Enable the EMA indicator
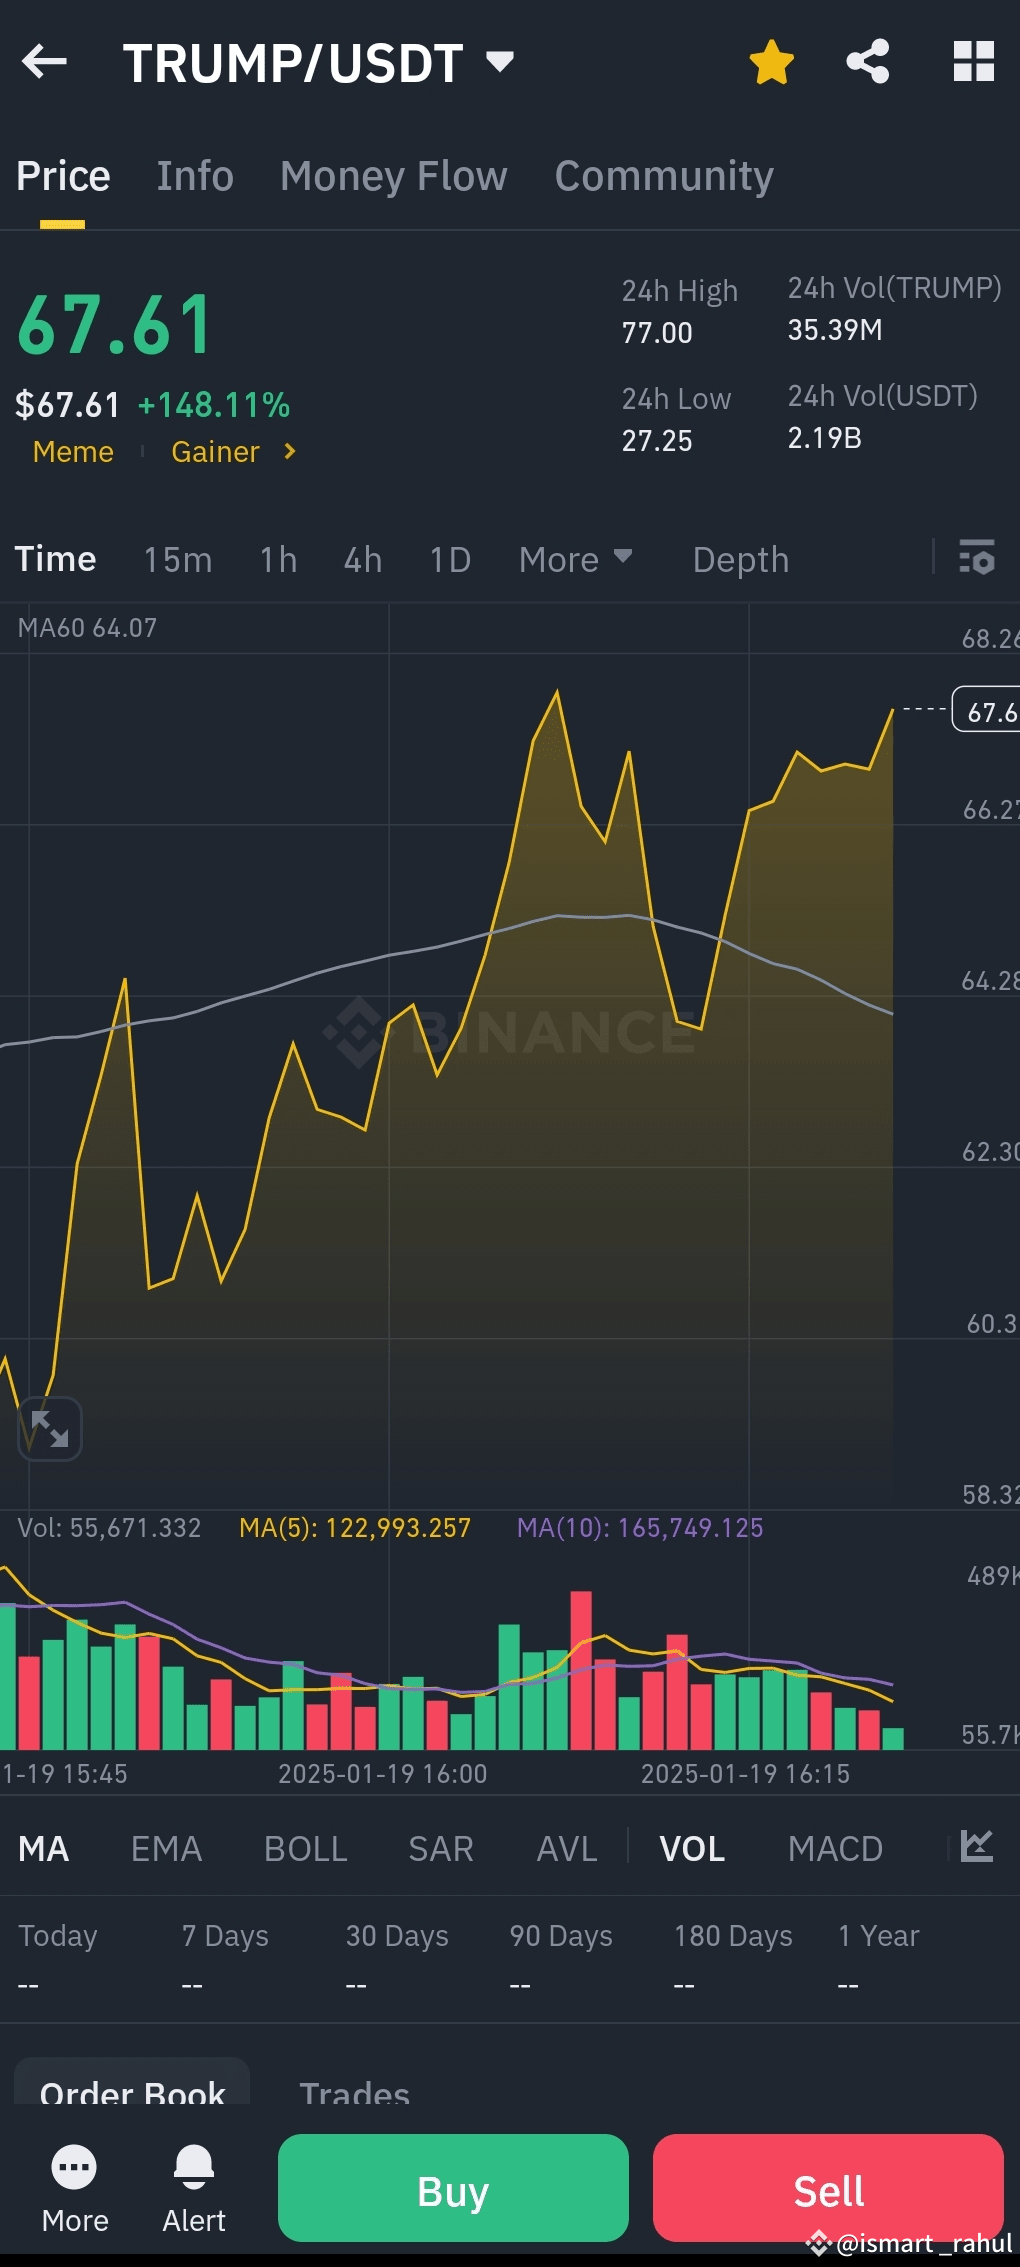 (166, 1849)
